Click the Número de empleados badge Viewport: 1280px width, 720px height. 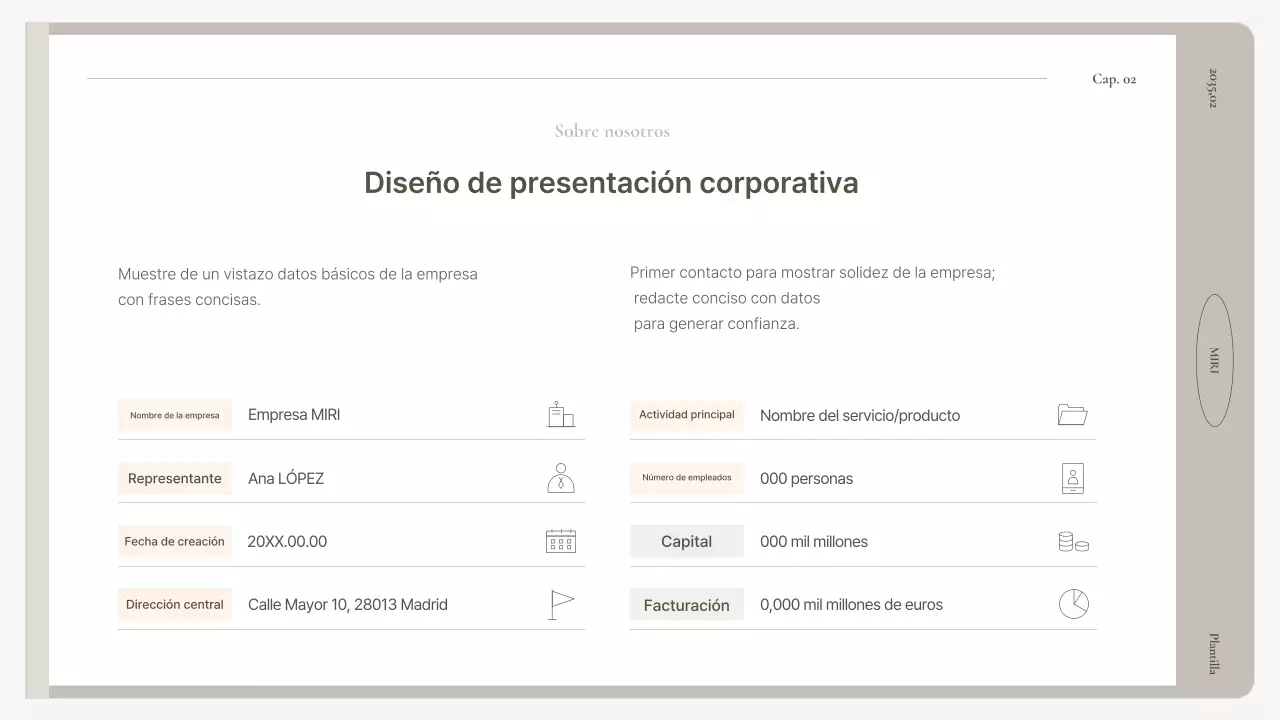pyautogui.click(x=687, y=478)
